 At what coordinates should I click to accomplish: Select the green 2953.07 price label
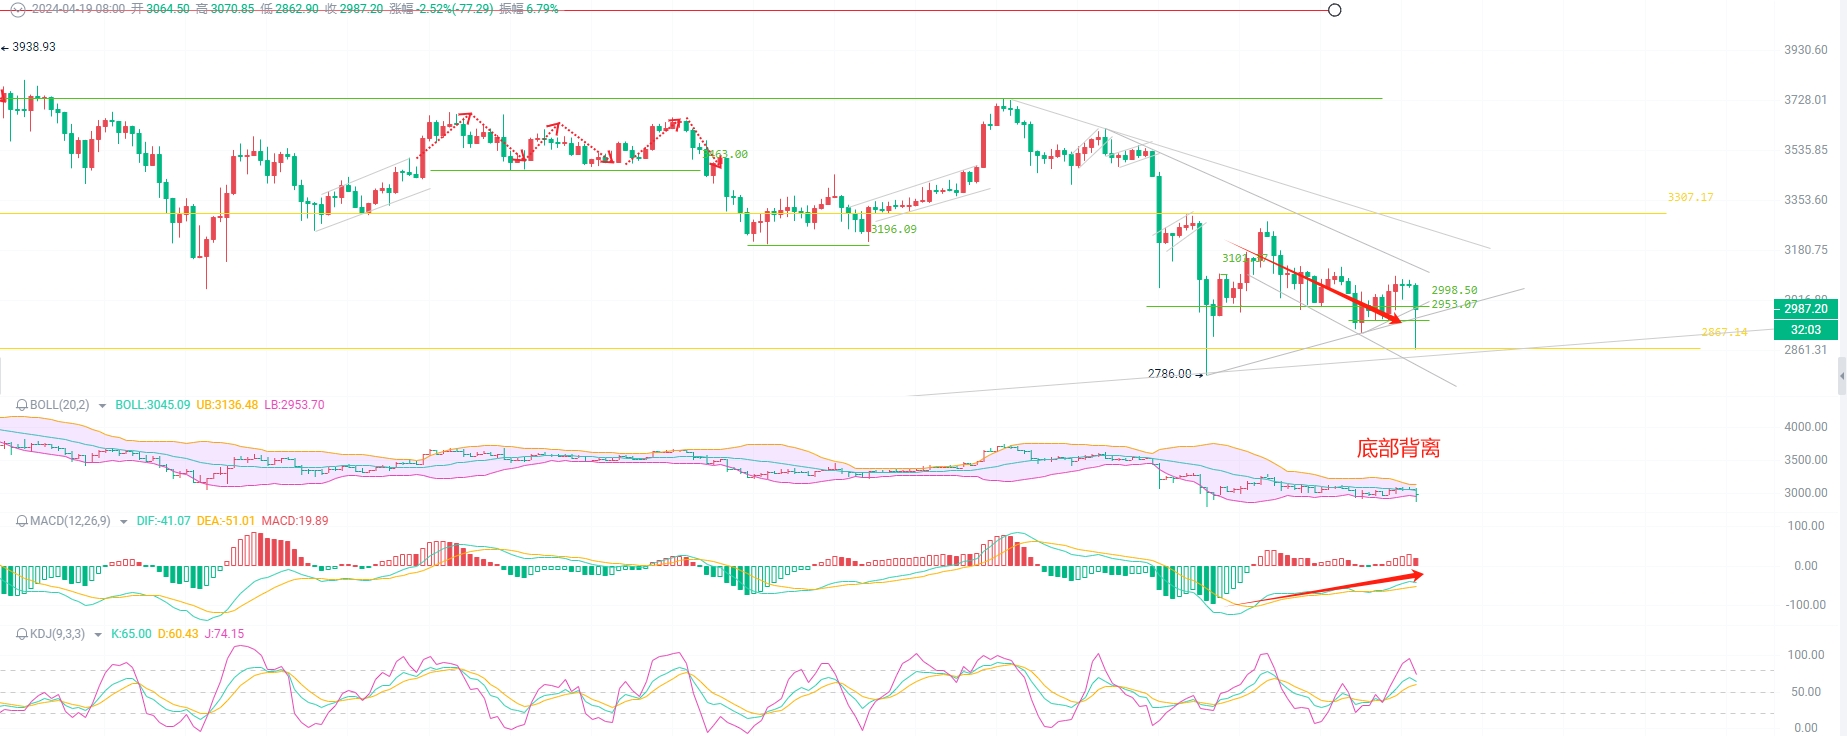pos(1454,304)
